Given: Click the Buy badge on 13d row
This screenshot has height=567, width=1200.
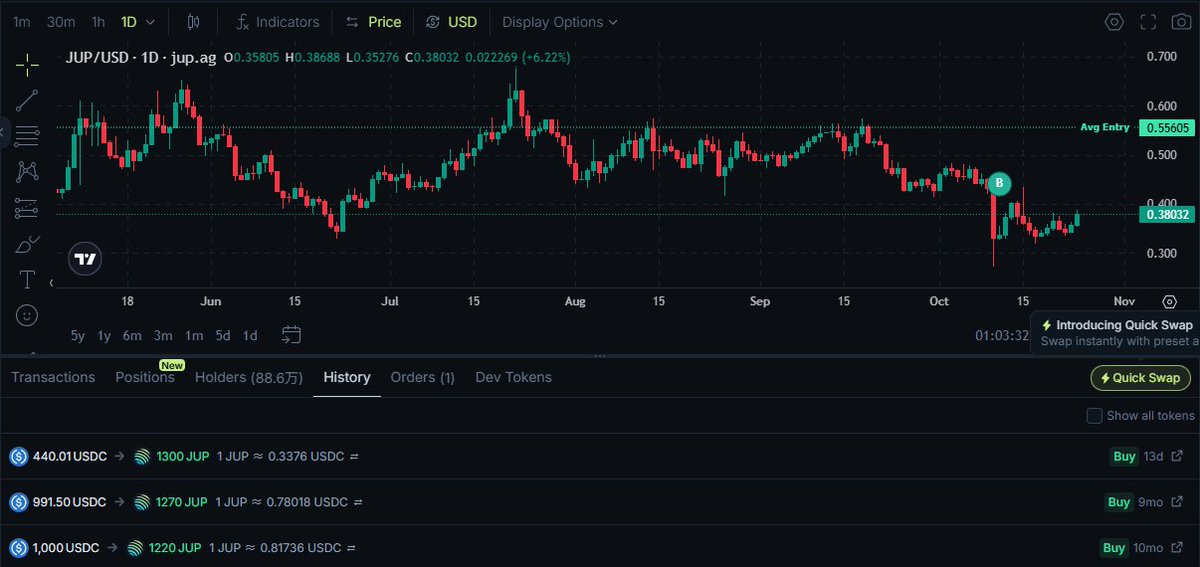Looking at the screenshot, I should click(1124, 456).
